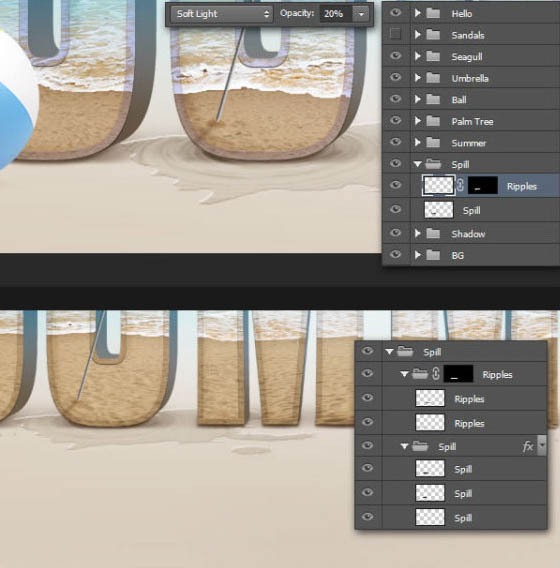Select the Hello folder icon
560x568 pixels.
point(433,13)
